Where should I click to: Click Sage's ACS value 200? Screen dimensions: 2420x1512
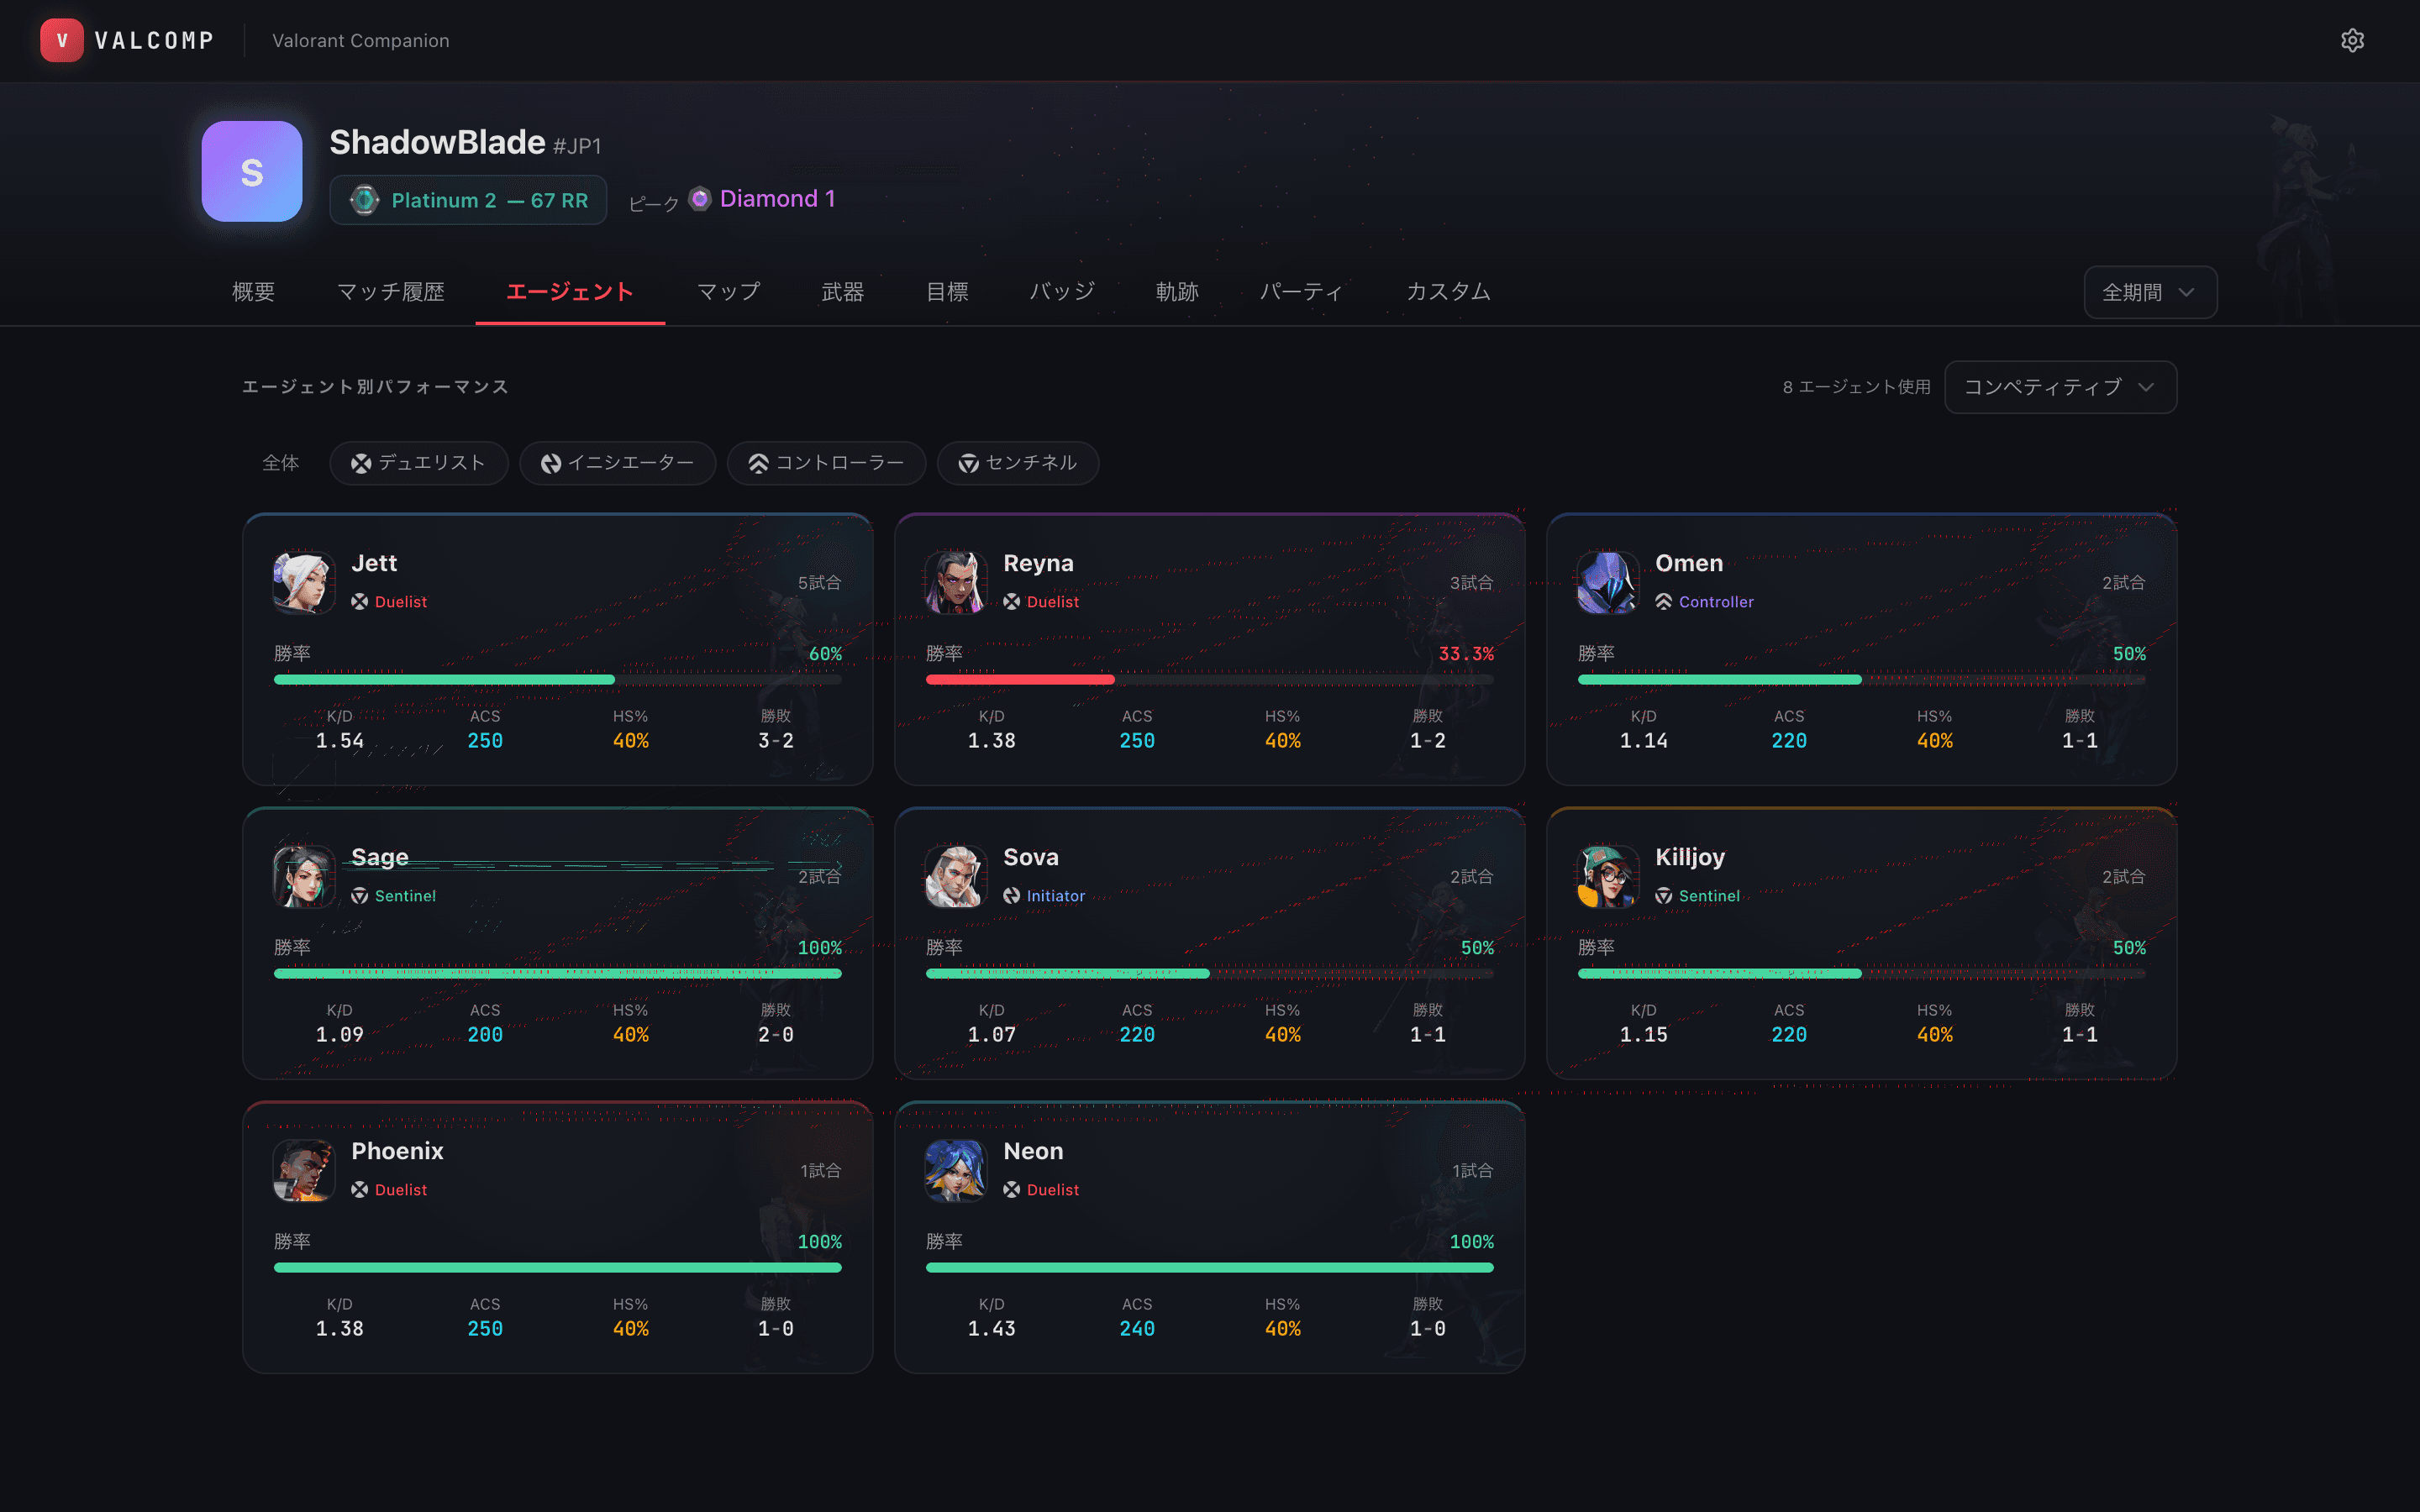tap(485, 1035)
